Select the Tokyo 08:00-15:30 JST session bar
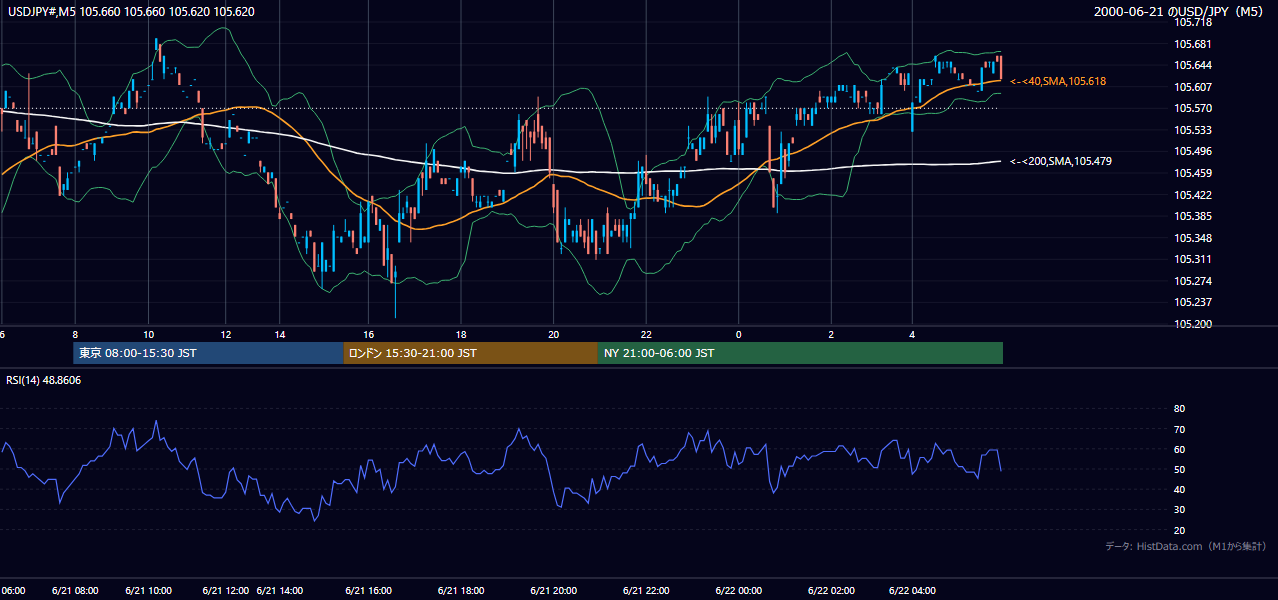The image size is (1278, 600). pyautogui.click(x=208, y=353)
